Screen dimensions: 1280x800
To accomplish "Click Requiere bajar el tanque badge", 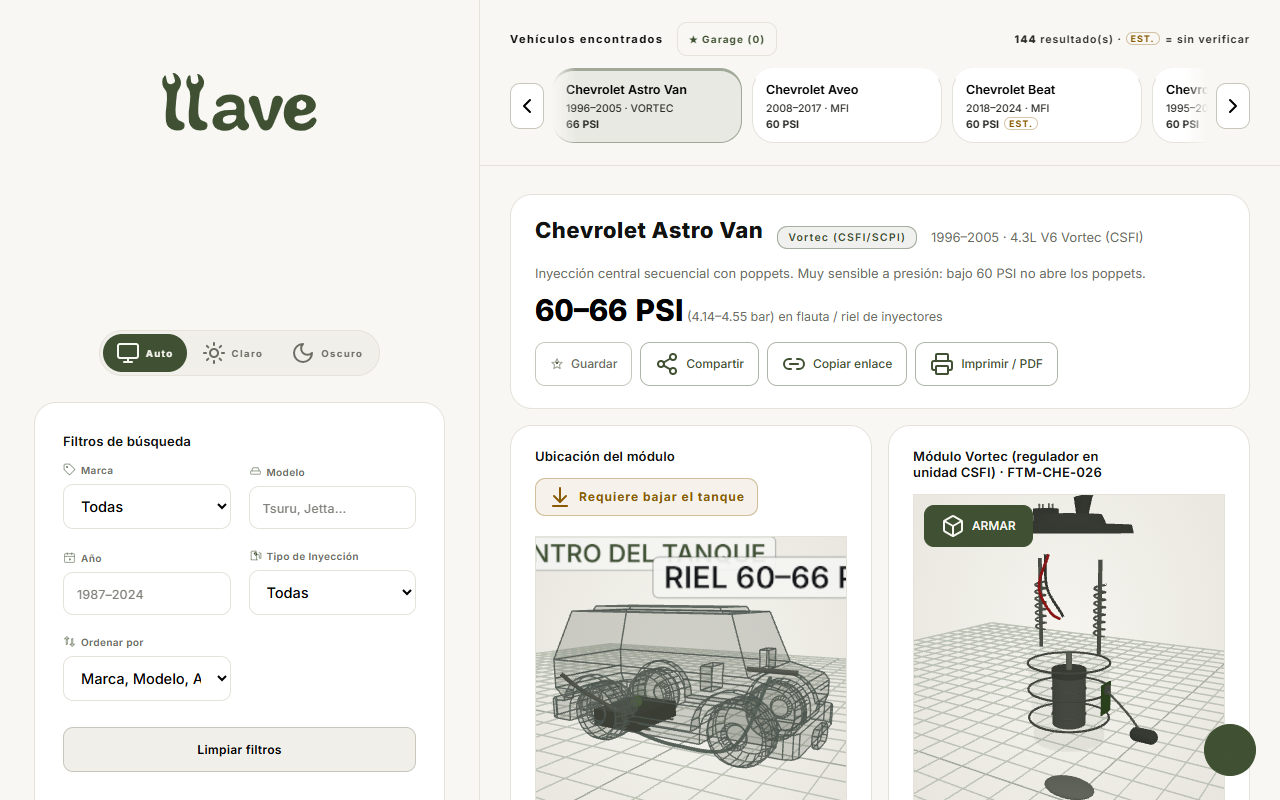I will [646, 497].
